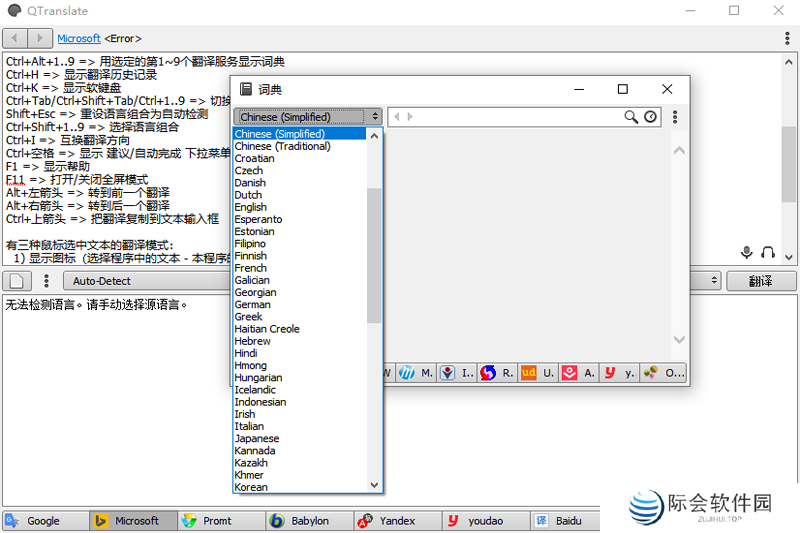Click the source text pane scrollbar down arrow

[789, 258]
